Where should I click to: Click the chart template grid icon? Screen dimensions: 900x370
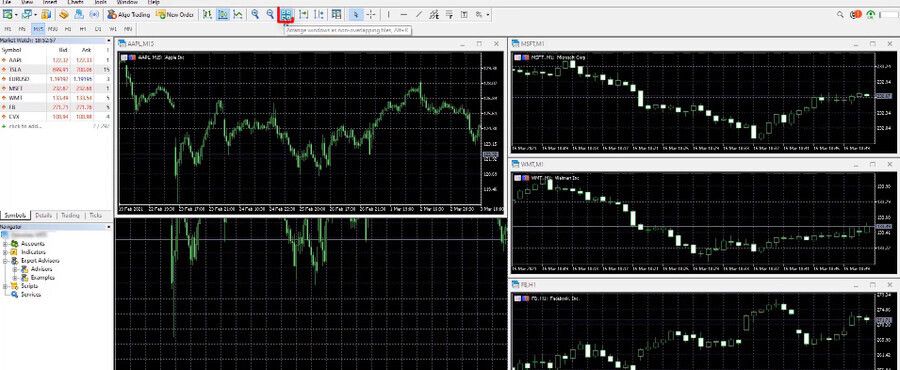[x=336, y=14]
